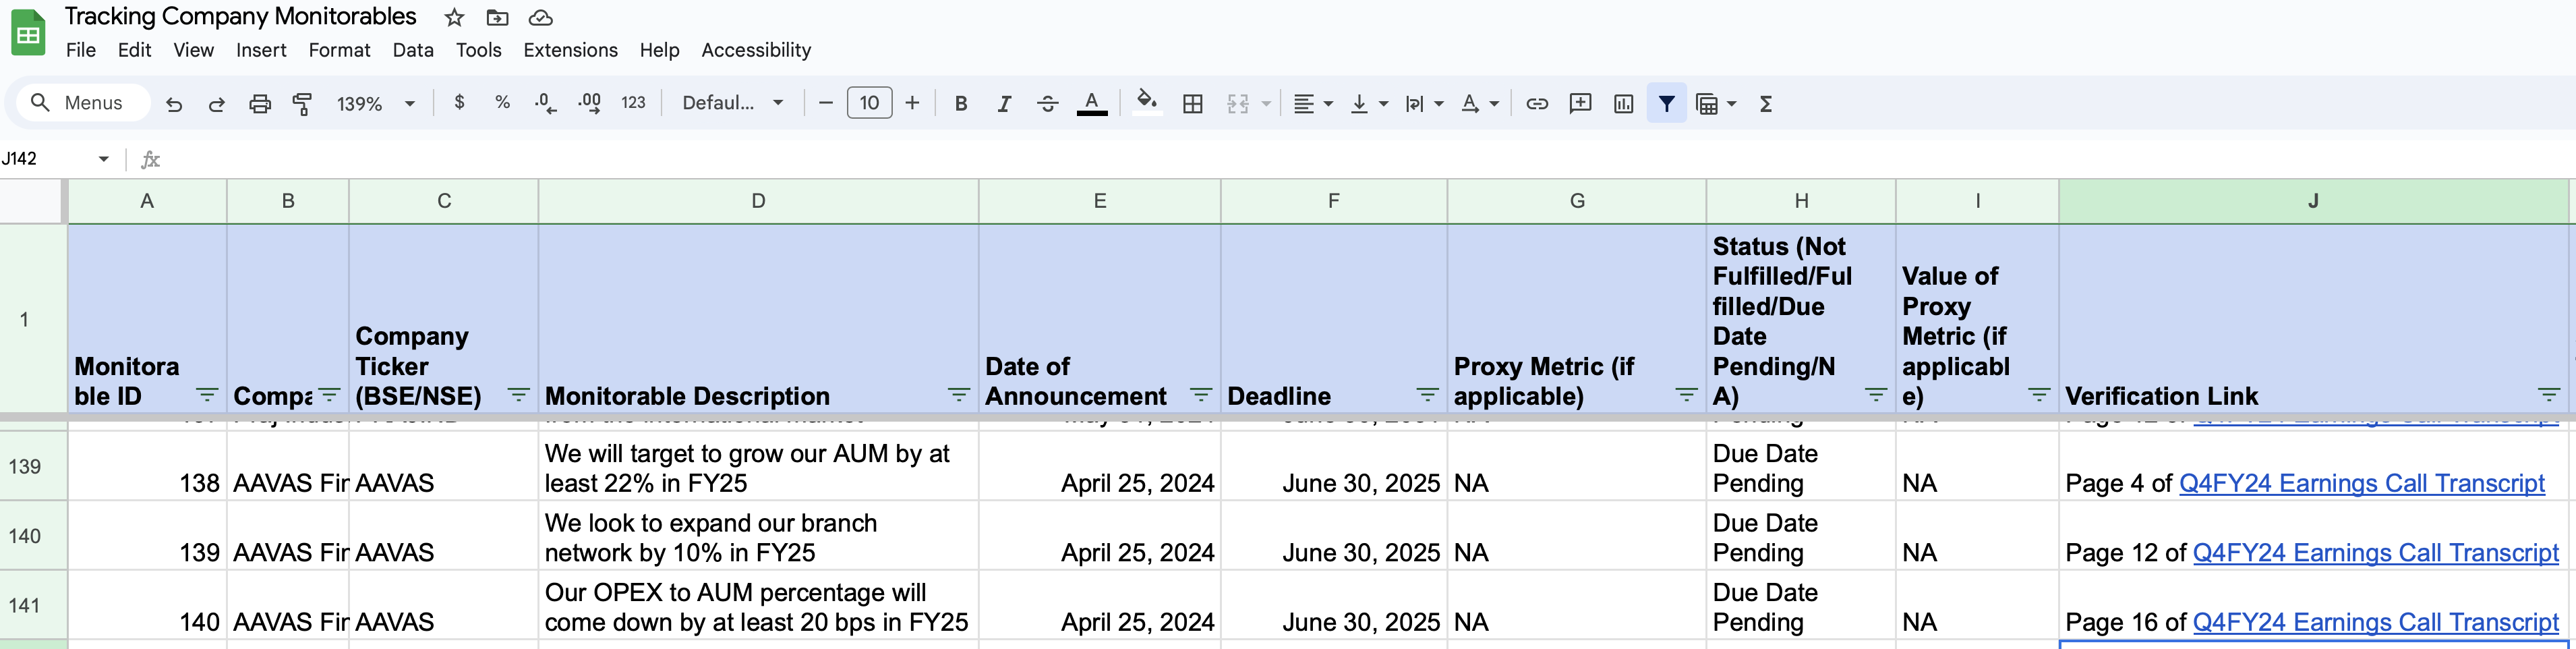
Task: Open the borders tool
Action: [1192, 103]
